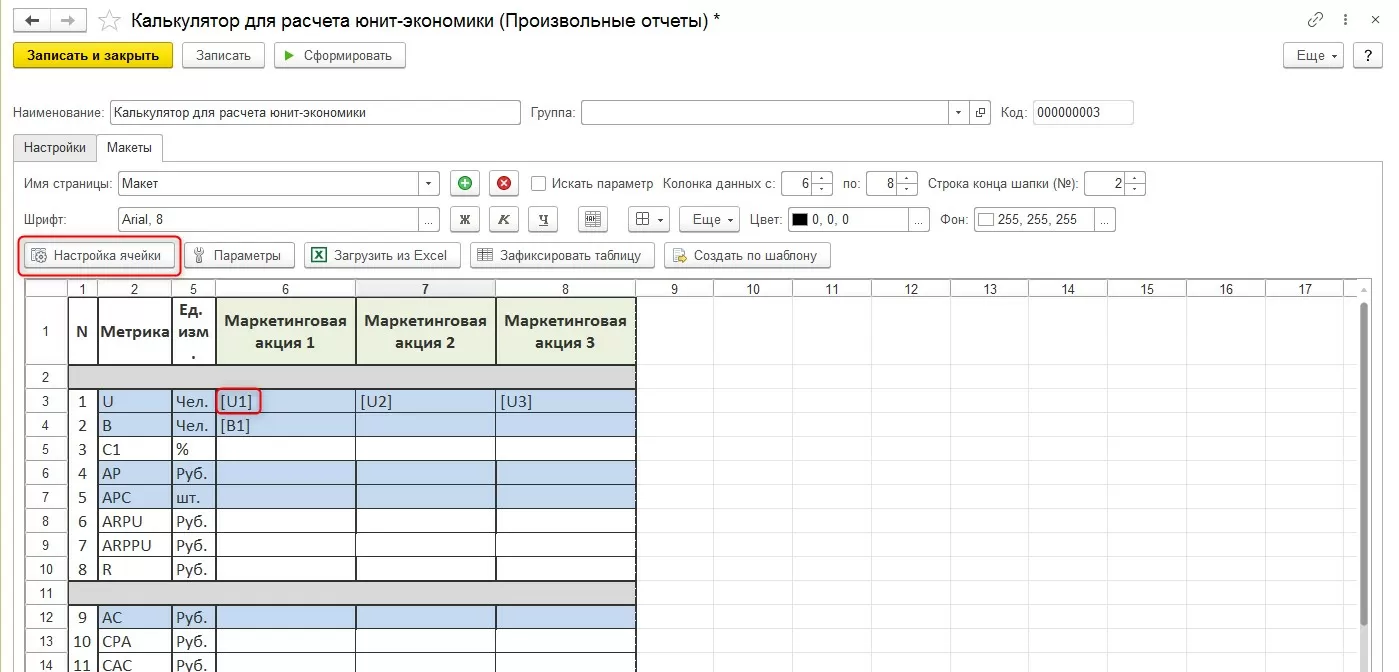Select column header 17
1399x672 pixels.
[x=1304, y=289]
